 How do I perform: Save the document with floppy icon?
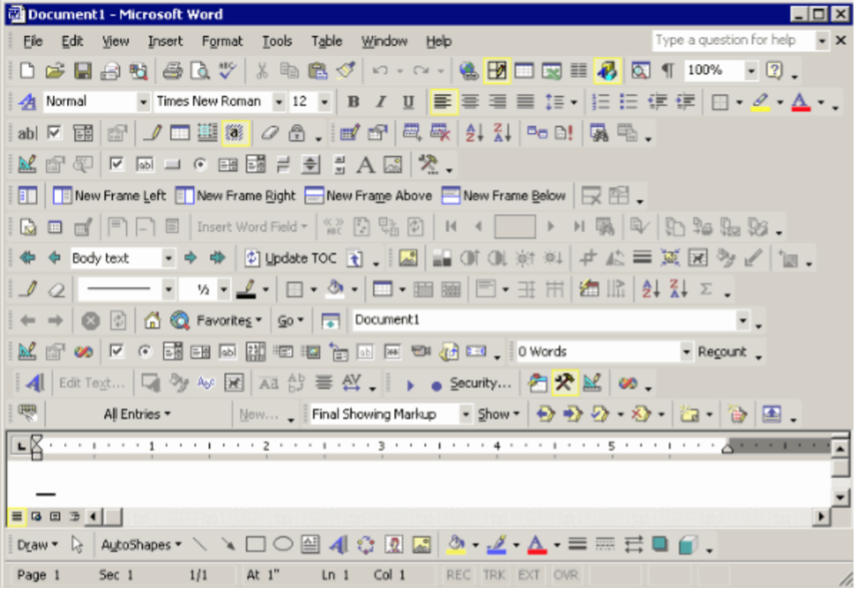tap(83, 71)
